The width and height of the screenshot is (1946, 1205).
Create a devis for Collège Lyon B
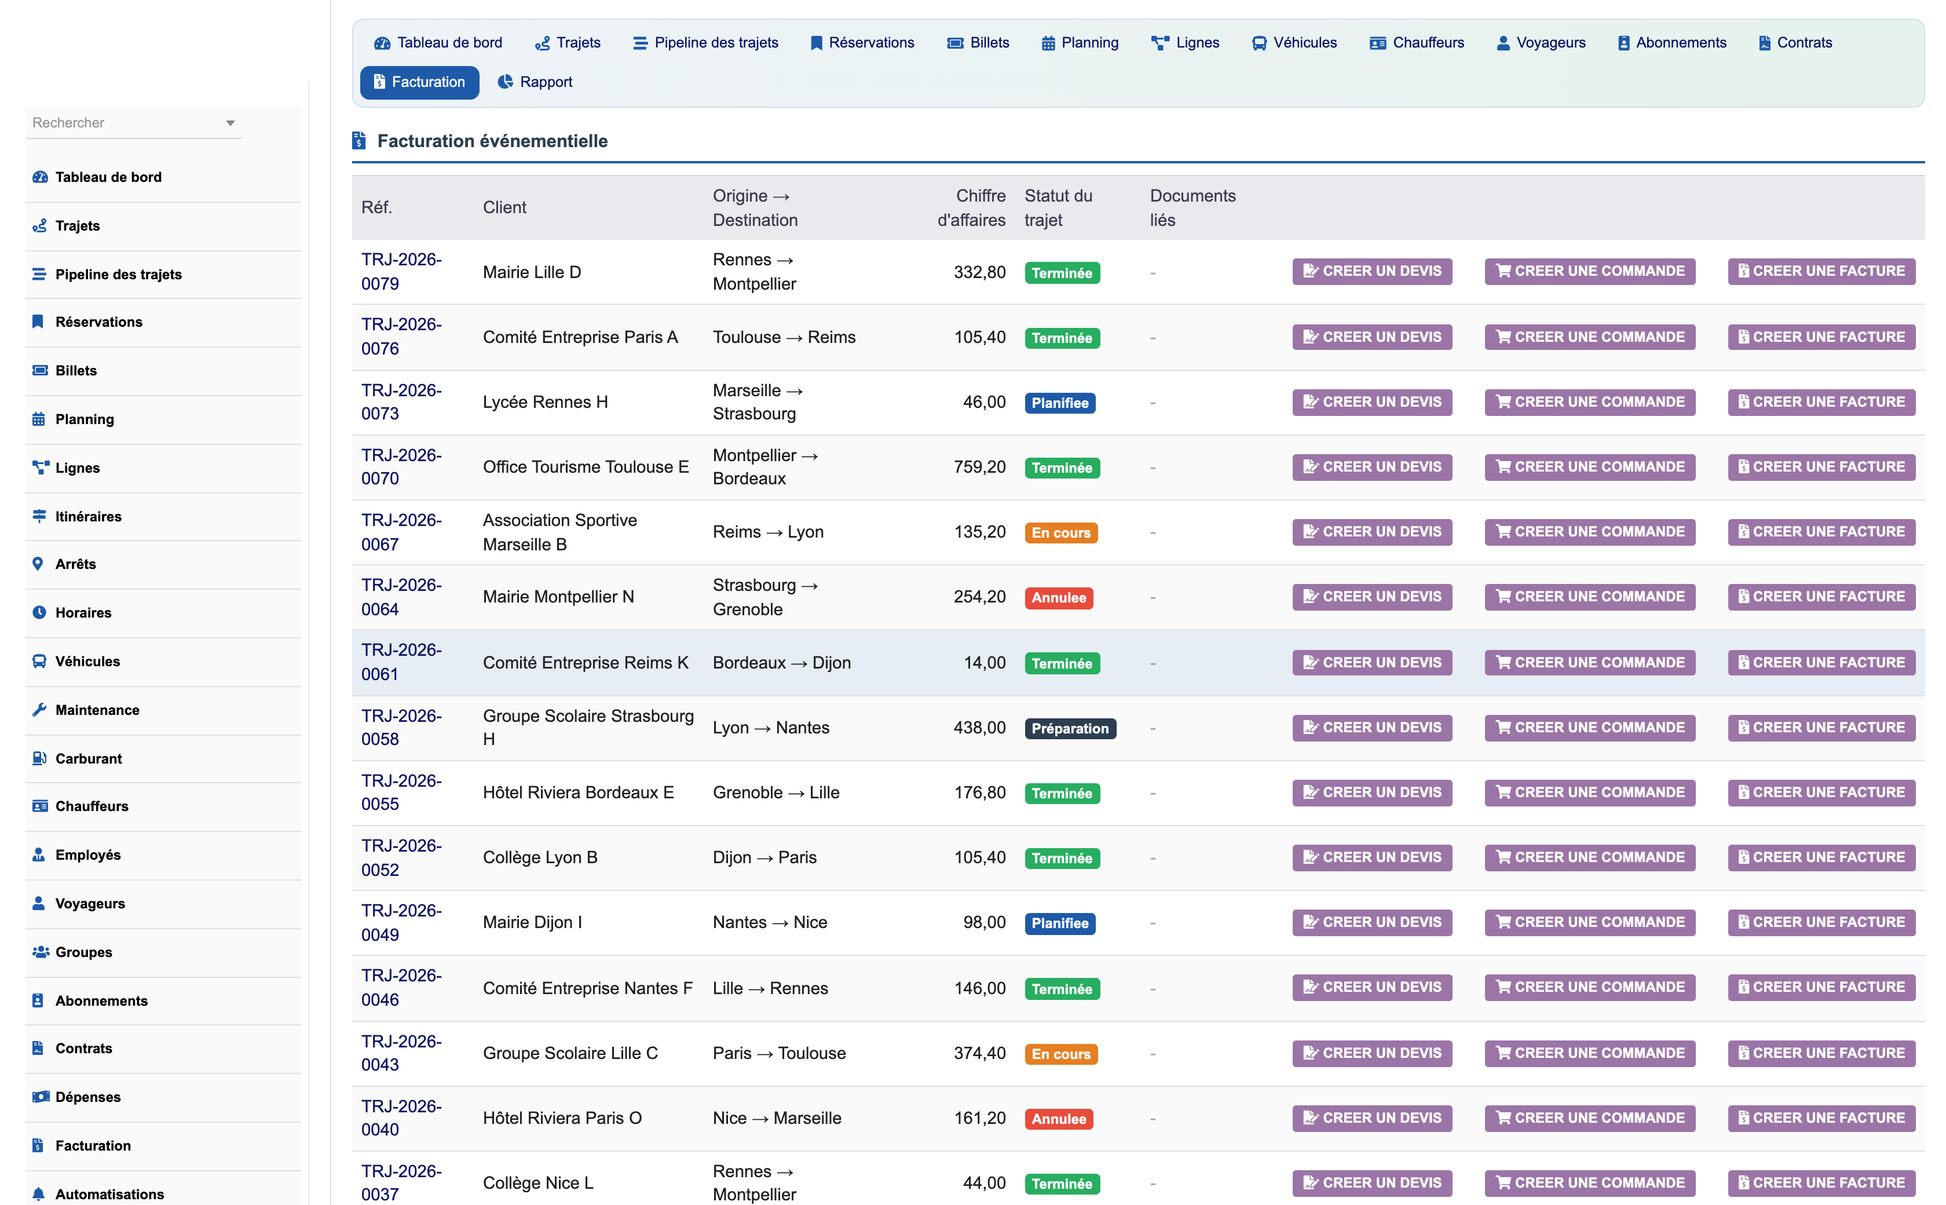click(x=1372, y=858)
